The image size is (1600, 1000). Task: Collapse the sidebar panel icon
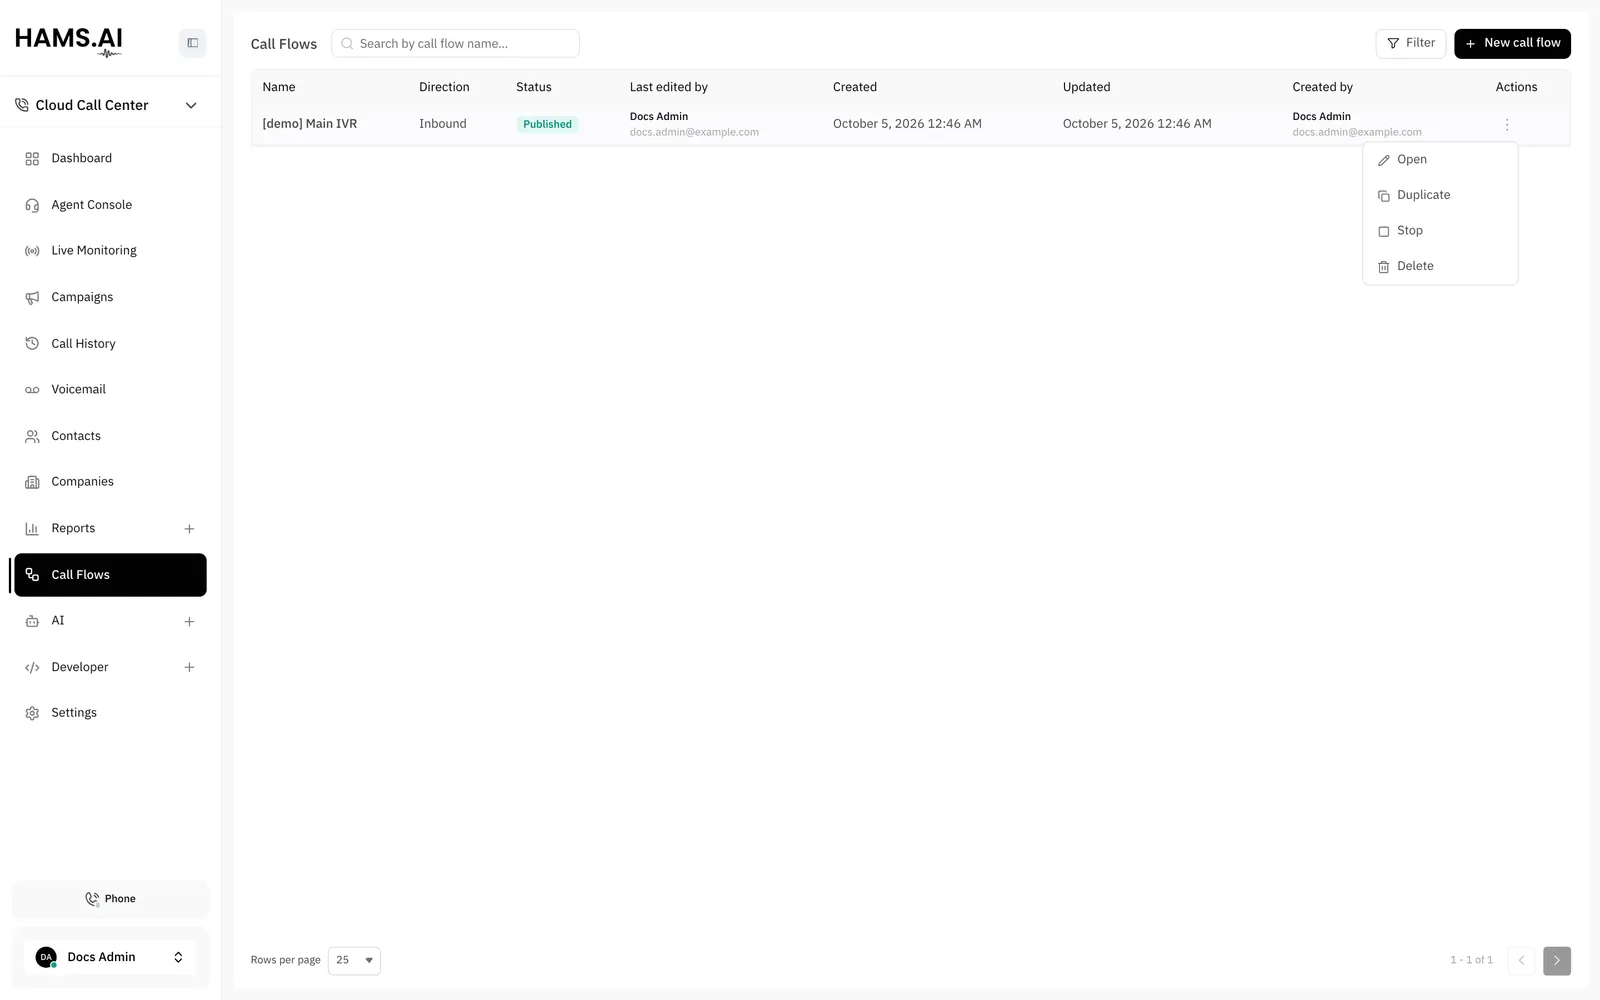coord(193,43)
